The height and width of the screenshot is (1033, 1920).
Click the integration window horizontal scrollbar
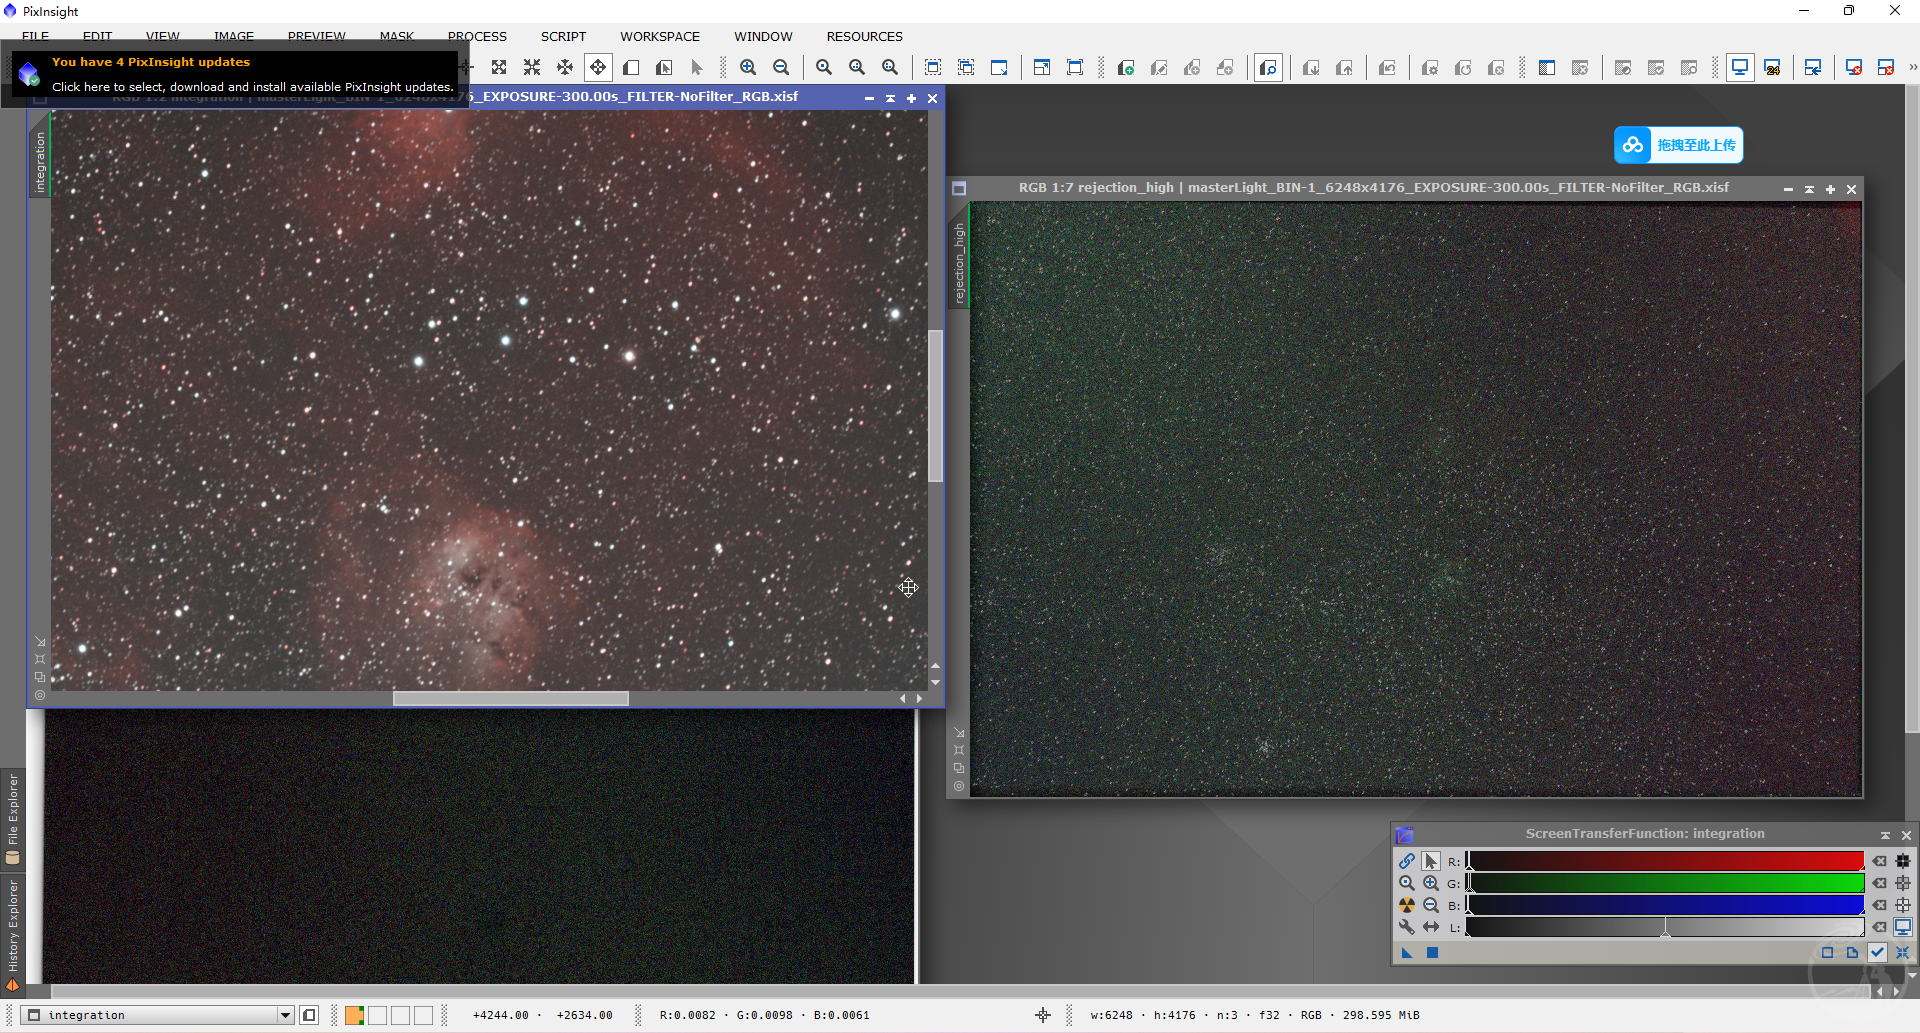point(510,699)
